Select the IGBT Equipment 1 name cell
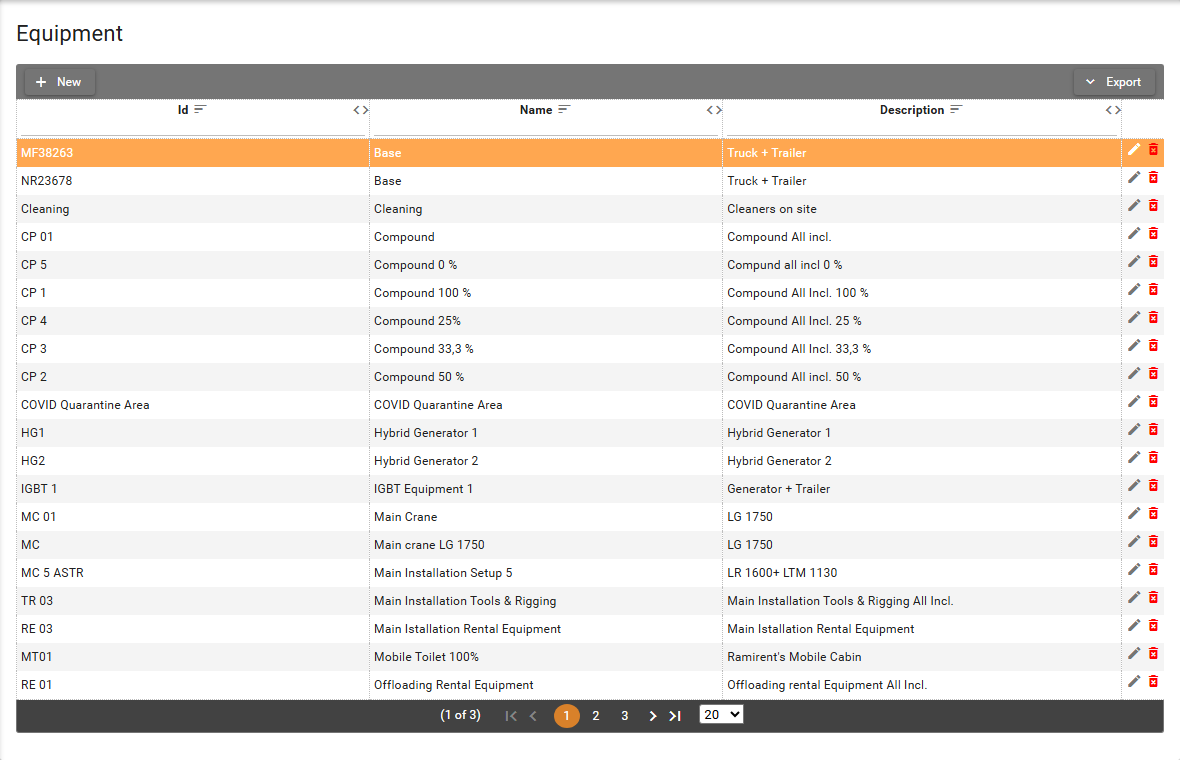This screenshot has height=760, width=1180. 546,488
